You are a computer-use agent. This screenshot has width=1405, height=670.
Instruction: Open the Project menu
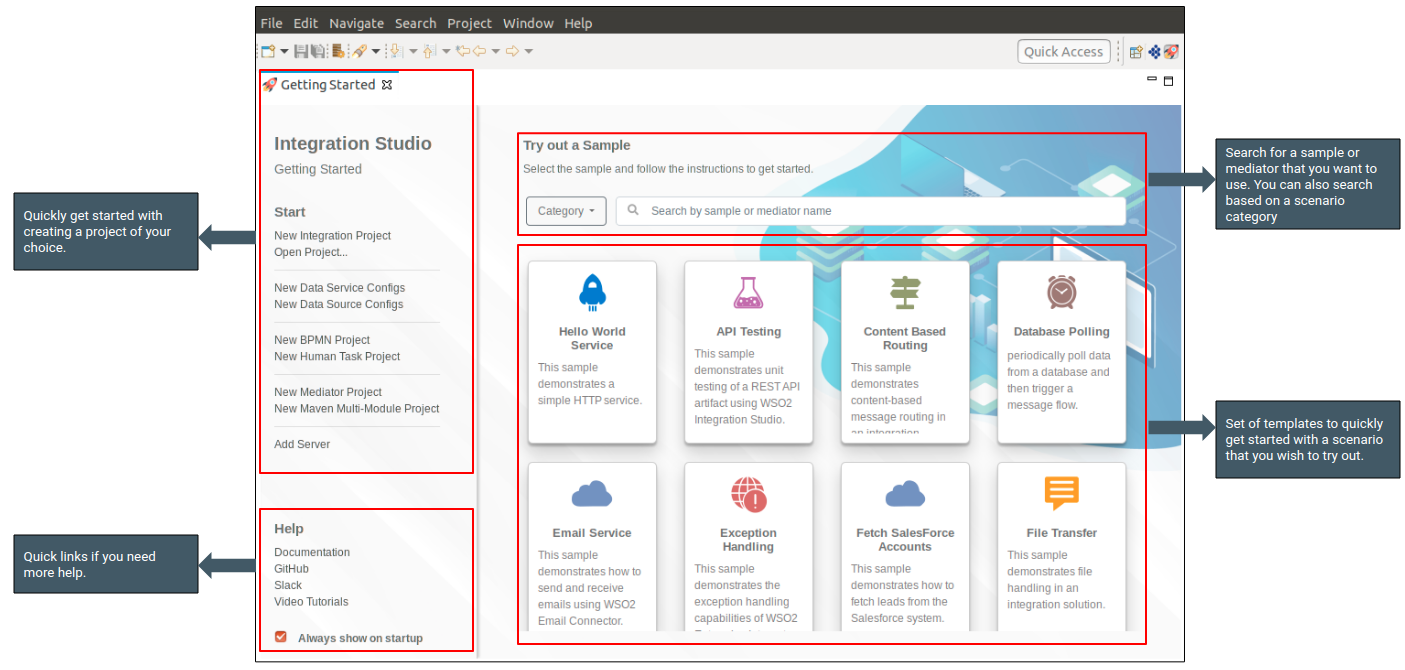(470, 22)
